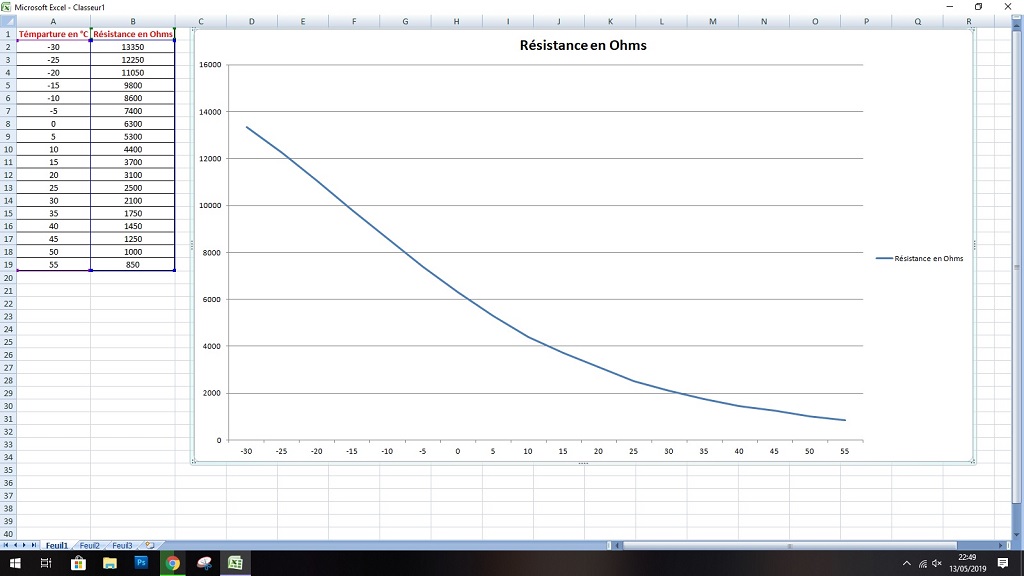Open the network Wi-Fi status icon
Viewport: 1024px width, 576px height.
click(x=922, y=563)
